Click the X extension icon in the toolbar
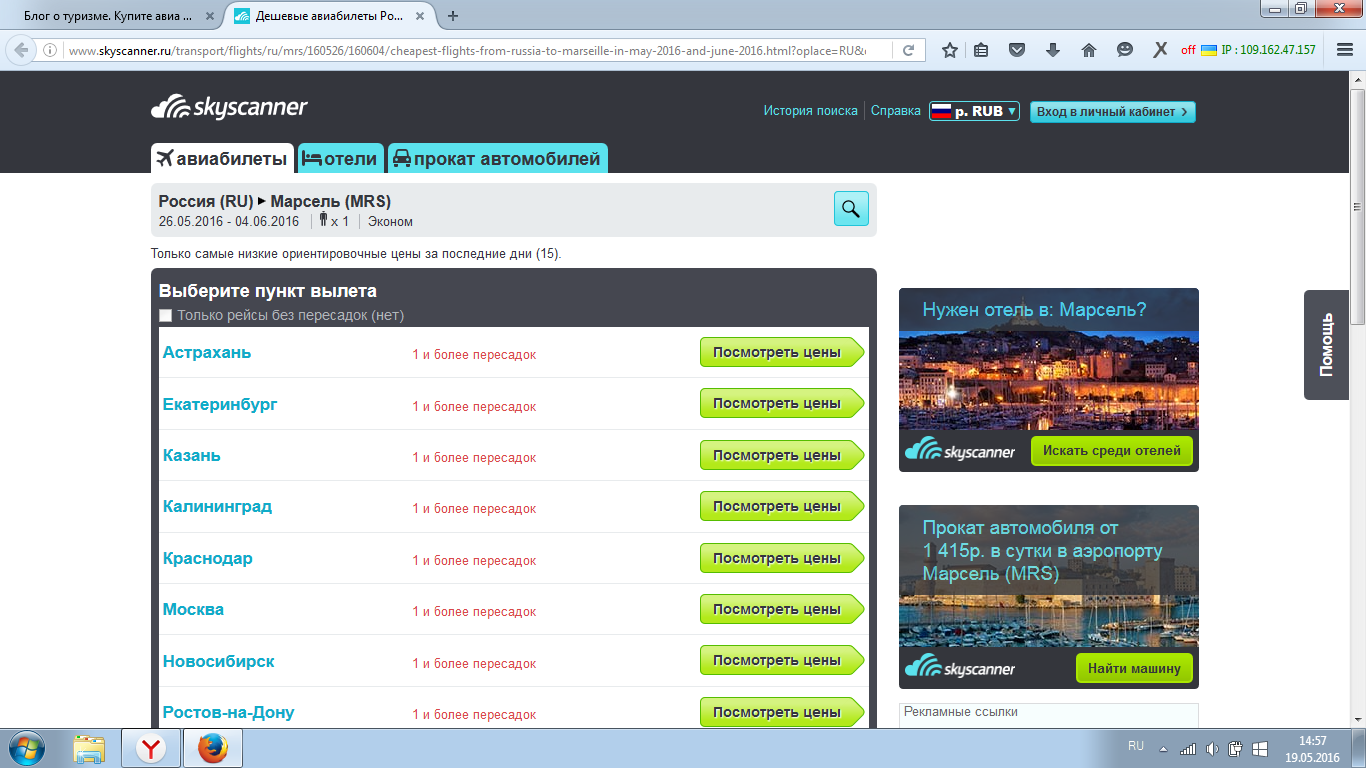The height and width of the screenshot is (768, 1366). [1160, 50]
